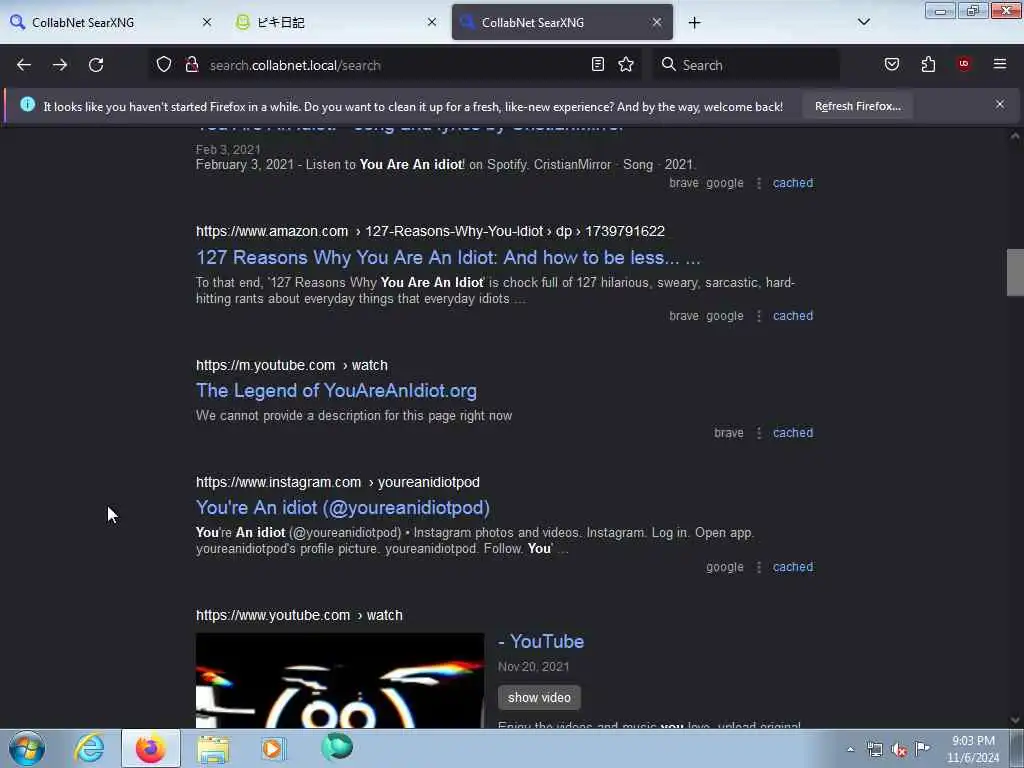1024x768 pixels.
Task: Click the page vertical scrollbar thumb
Action: click(x=1015, y=272)
